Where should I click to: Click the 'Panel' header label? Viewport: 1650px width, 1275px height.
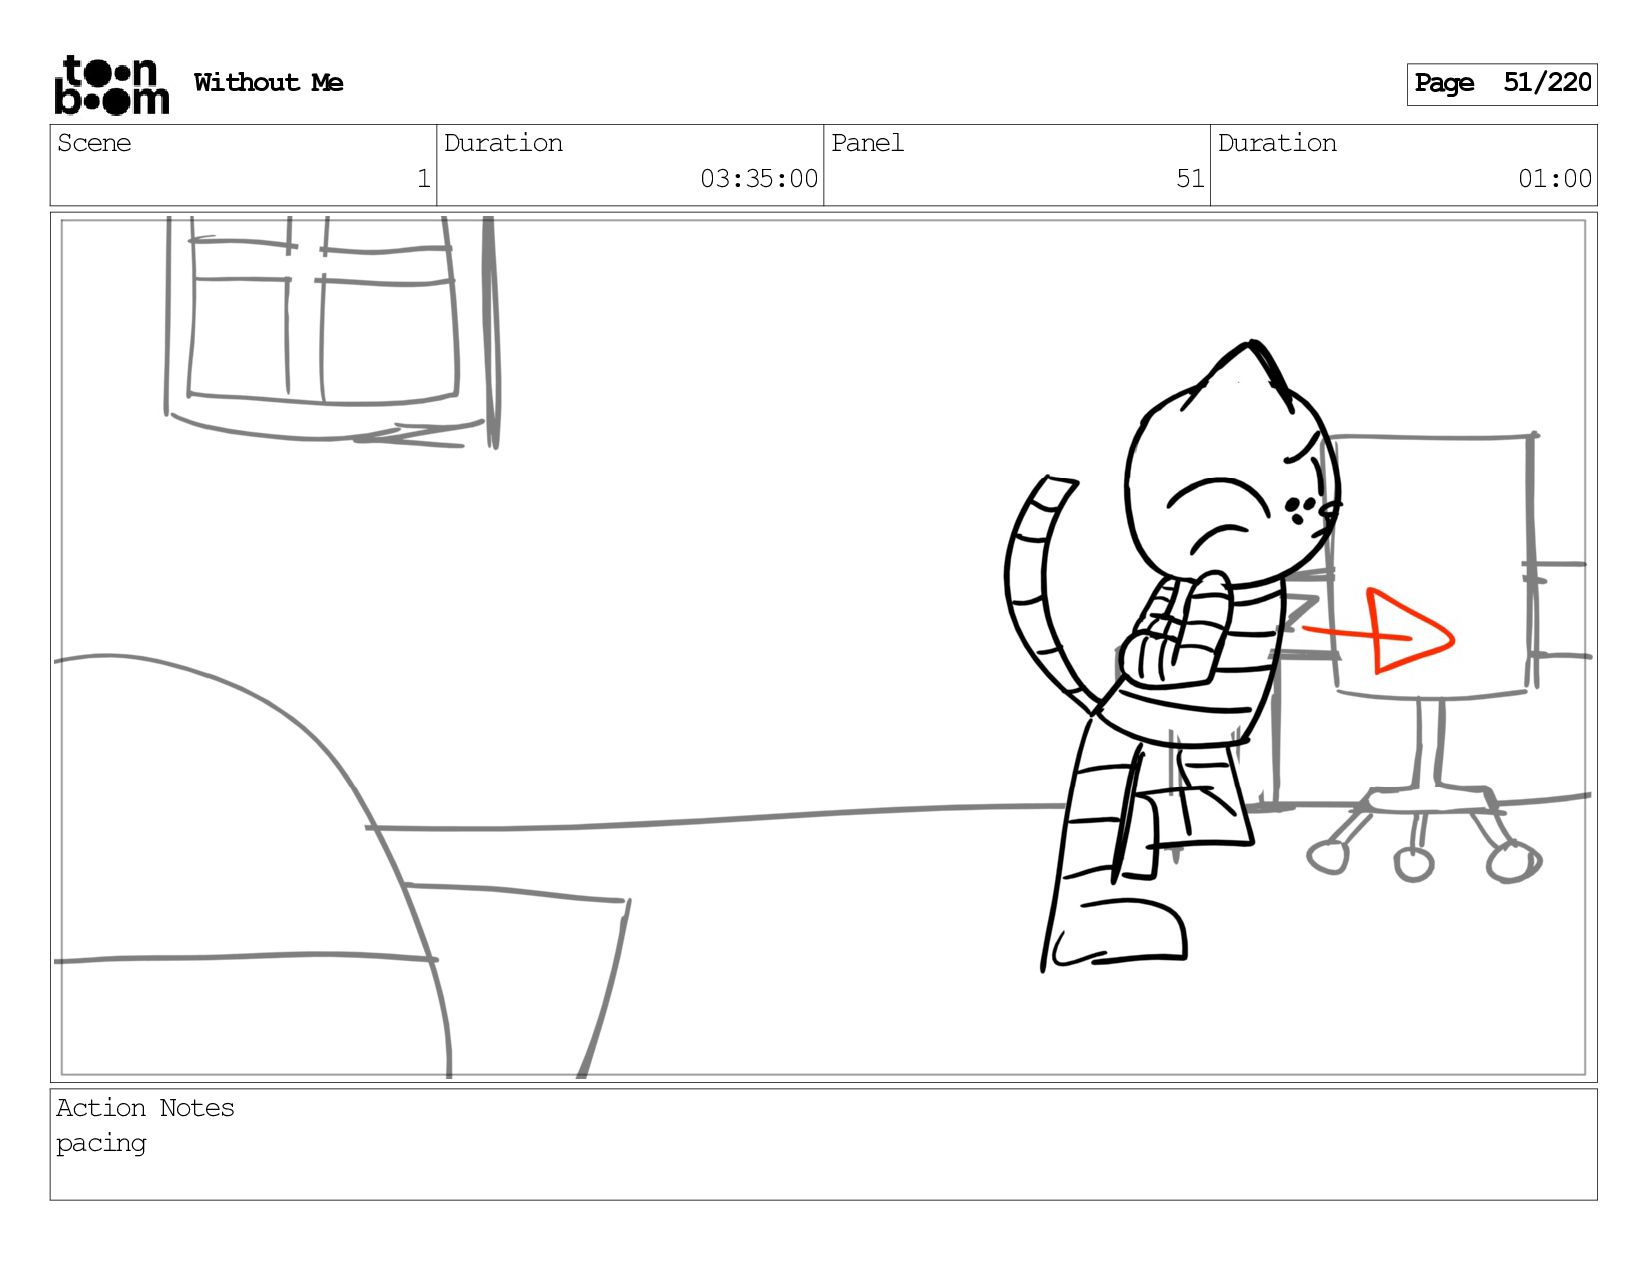click(867, 143)
